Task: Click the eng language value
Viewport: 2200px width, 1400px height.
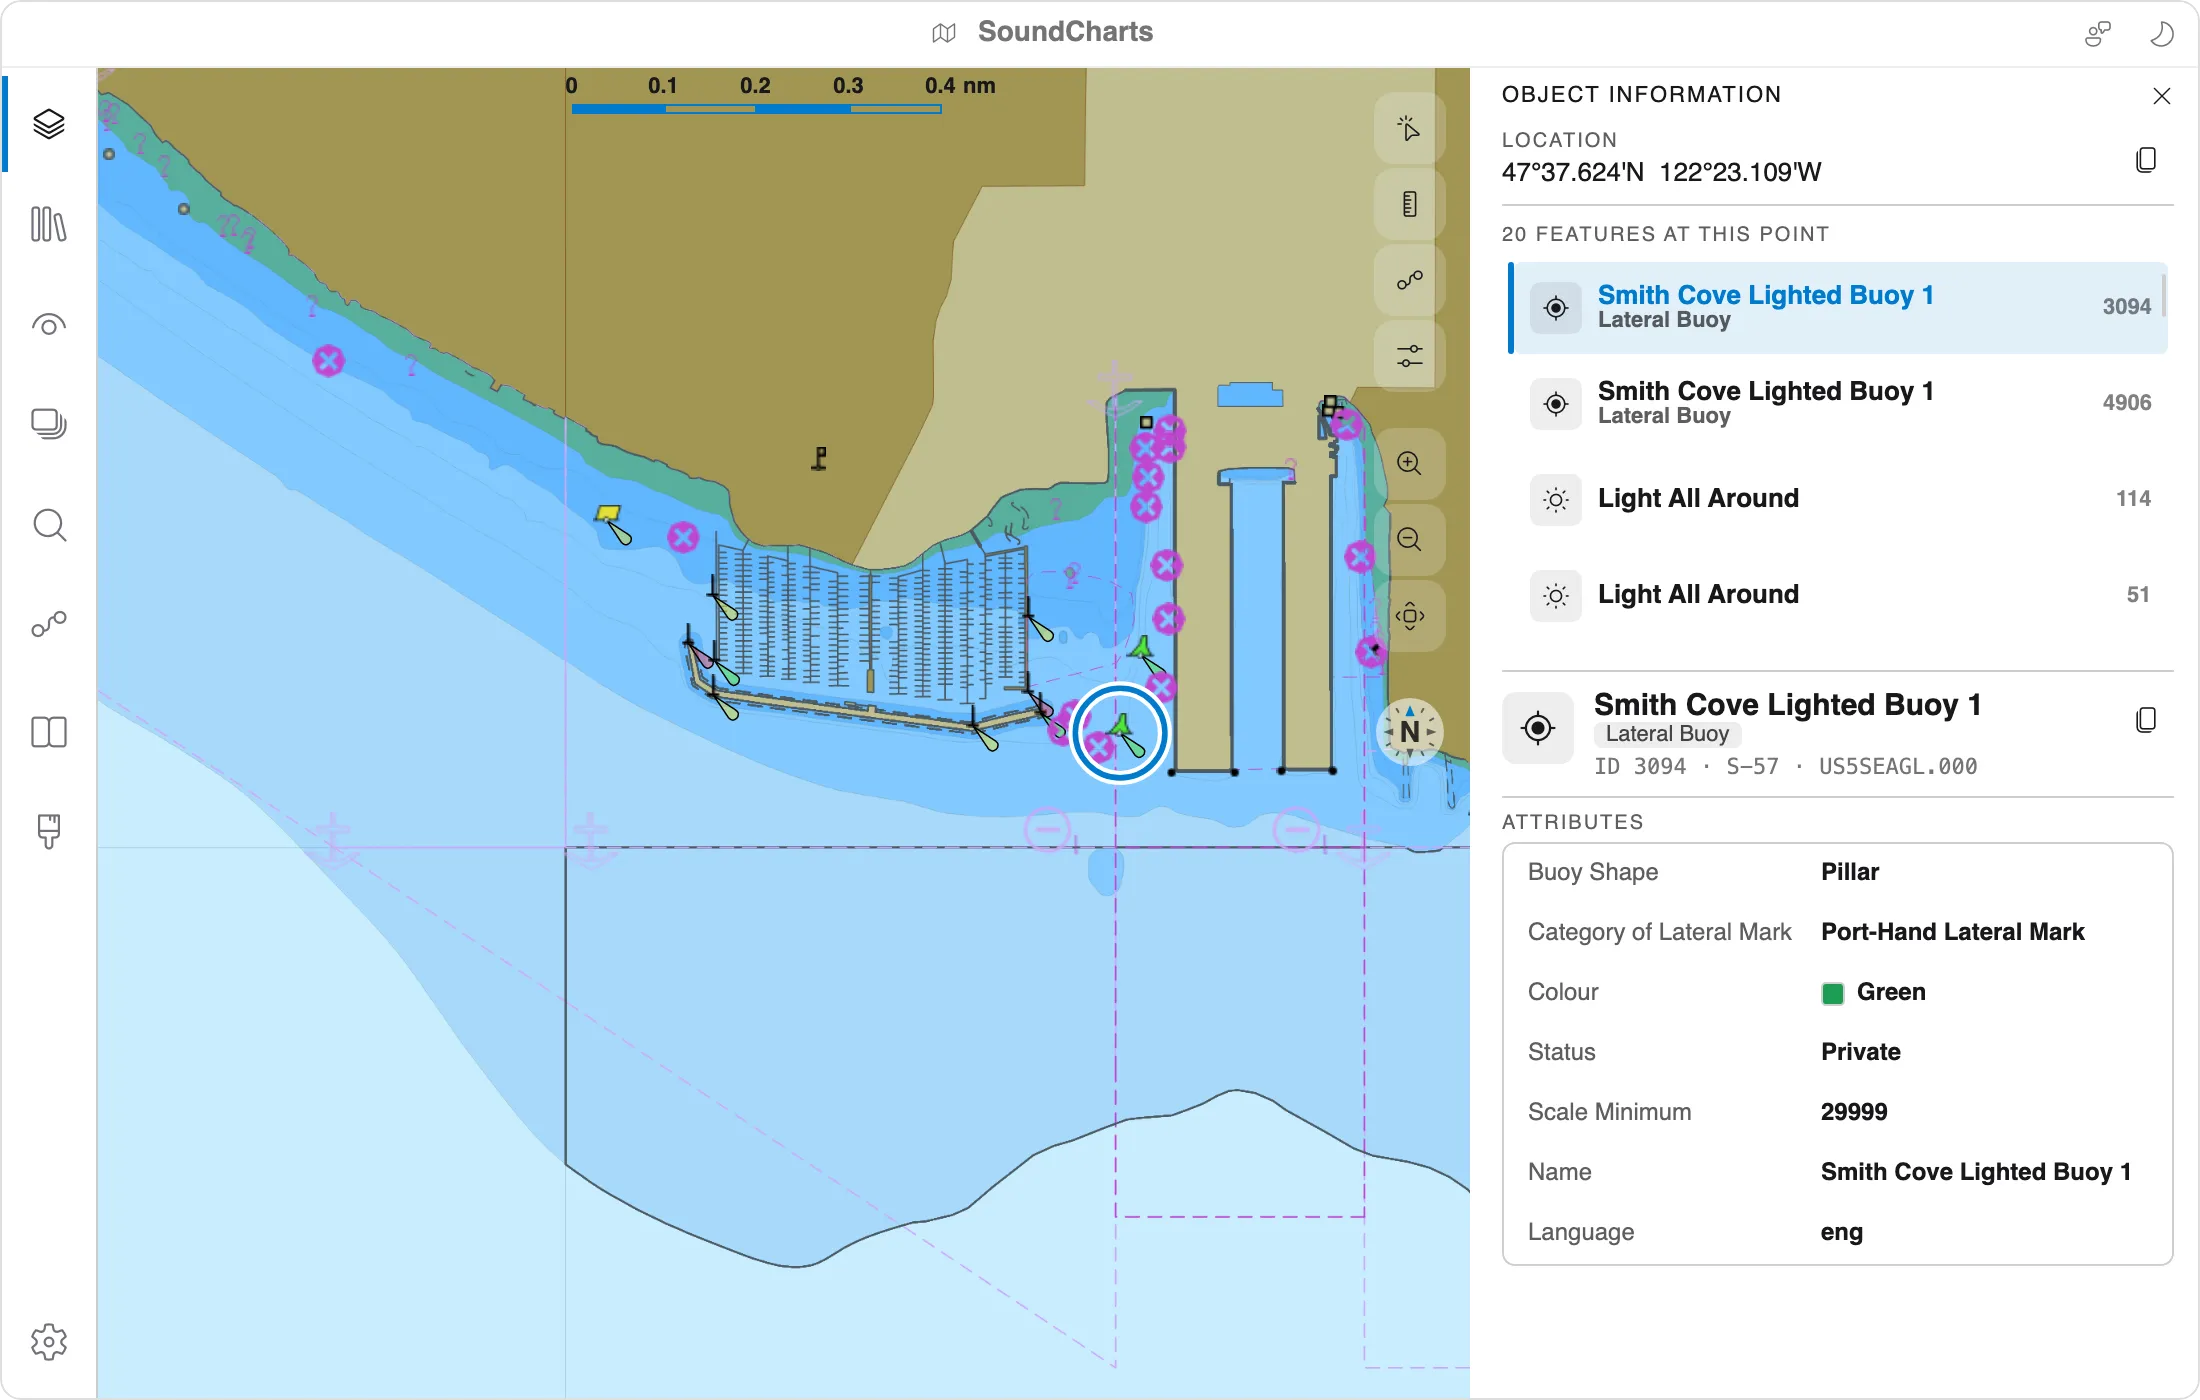Action: pos(1841,1232)
